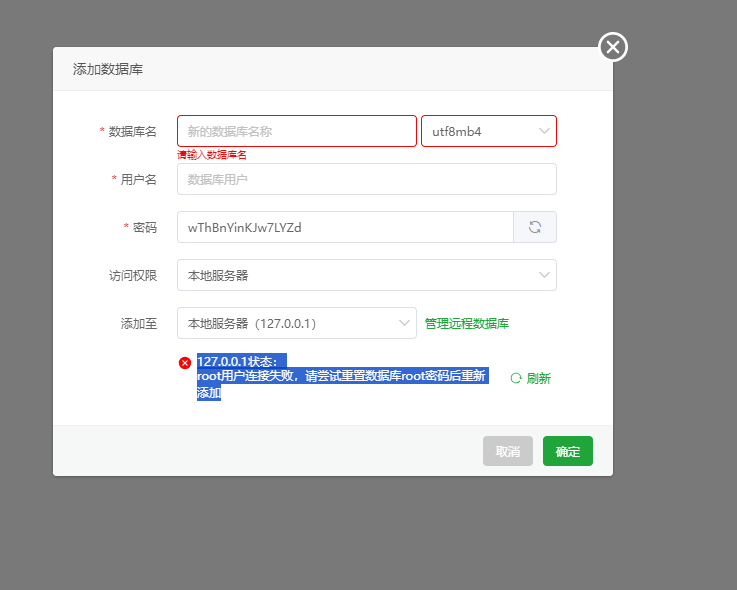Regenerate password with refresh icon
The image size is (737, 590).
click(535, 227)
